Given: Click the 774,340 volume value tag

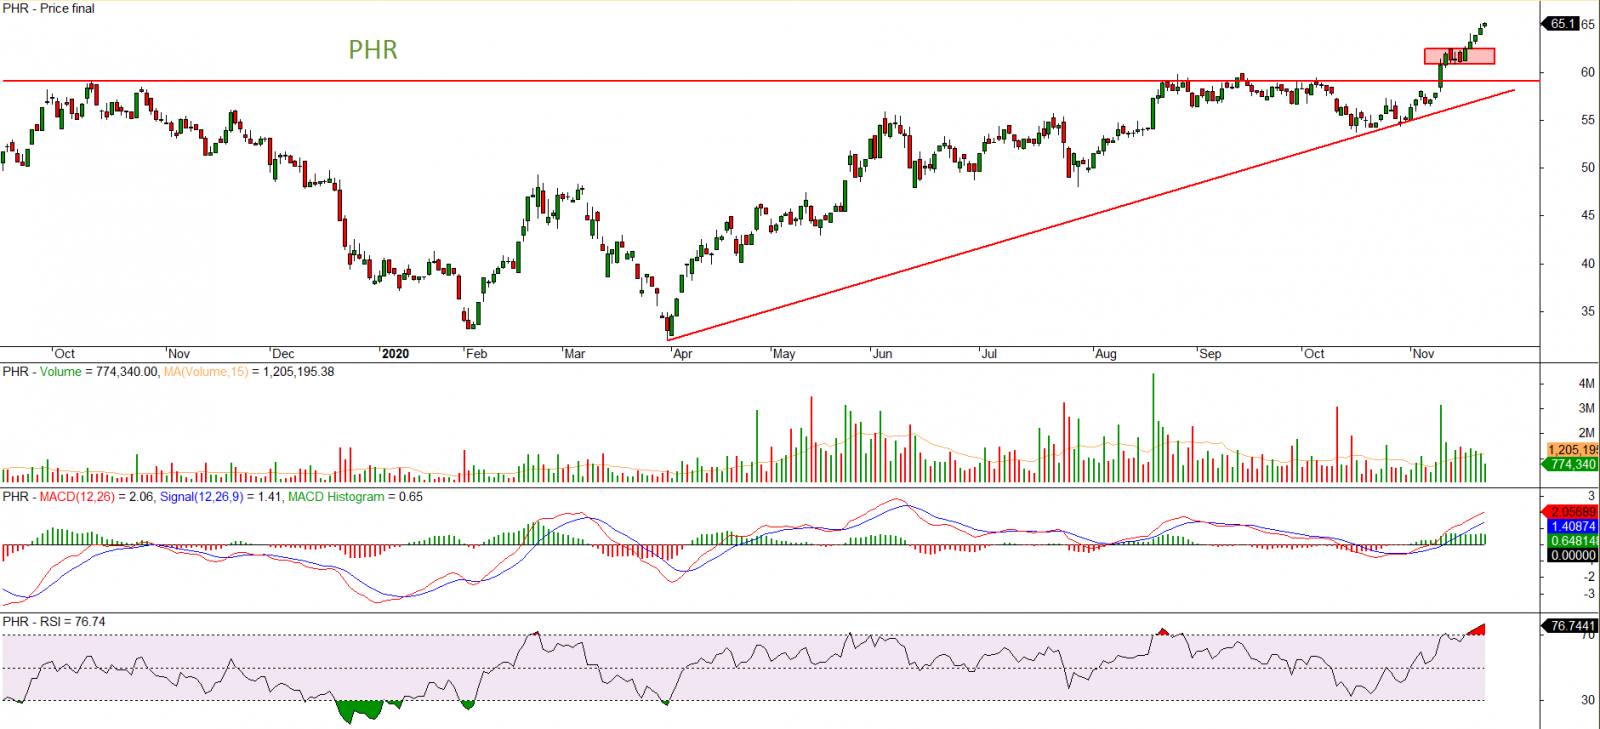Looking at the screenshot, I should 1572,464.
